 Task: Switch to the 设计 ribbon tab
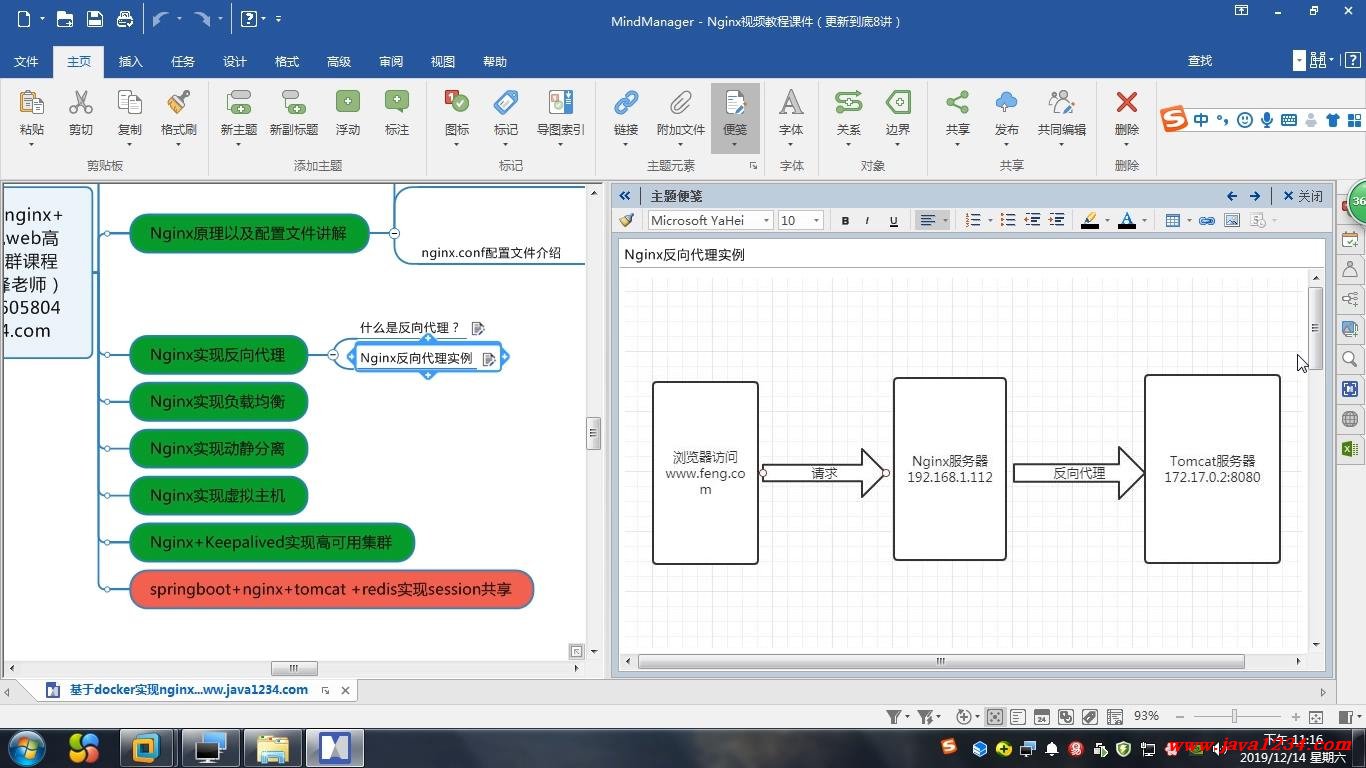coord(235,62)
